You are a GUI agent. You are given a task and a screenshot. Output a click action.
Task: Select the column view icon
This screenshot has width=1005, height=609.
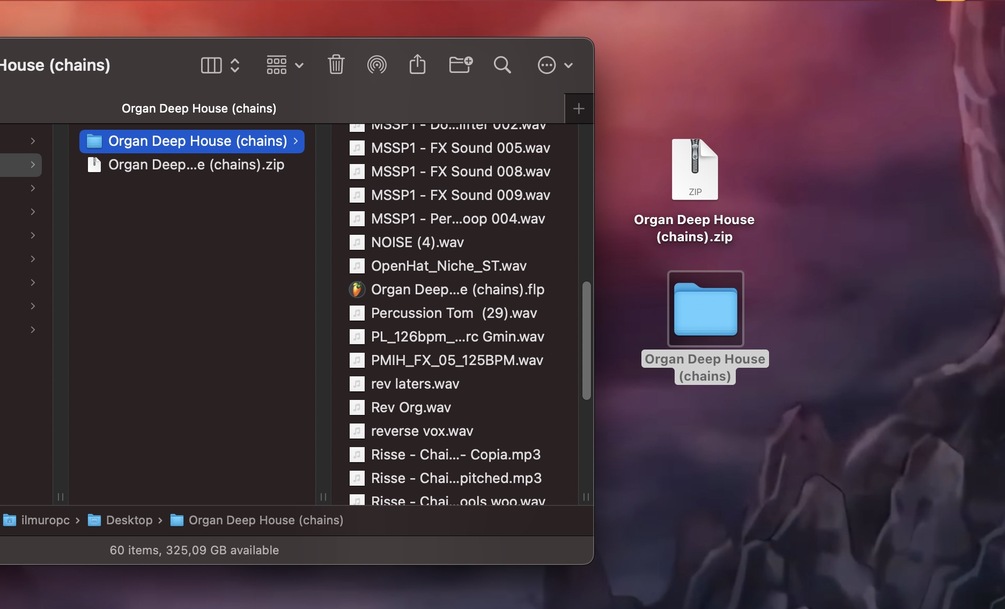tap(211, 65)
